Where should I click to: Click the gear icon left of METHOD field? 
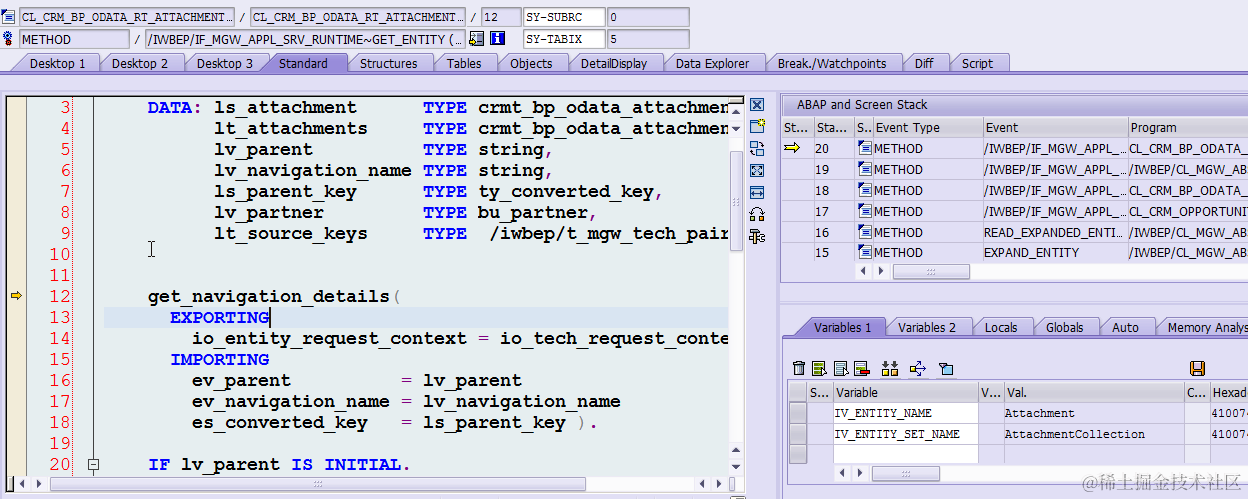click(x=8, y=38)
